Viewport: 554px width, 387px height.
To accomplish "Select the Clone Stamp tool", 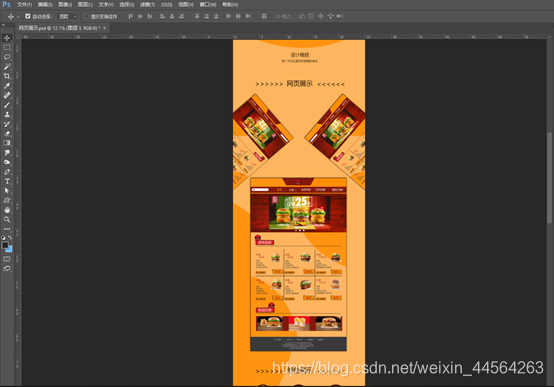I will (x=7, y=114).
